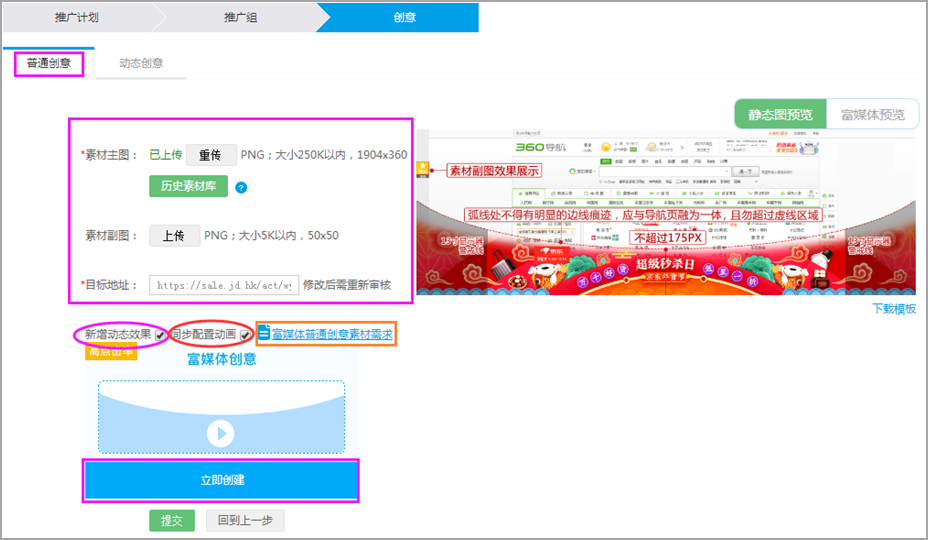The image size is (928, 540).
Task: Click the 重传 re-upload button
Action: point(211,155)
